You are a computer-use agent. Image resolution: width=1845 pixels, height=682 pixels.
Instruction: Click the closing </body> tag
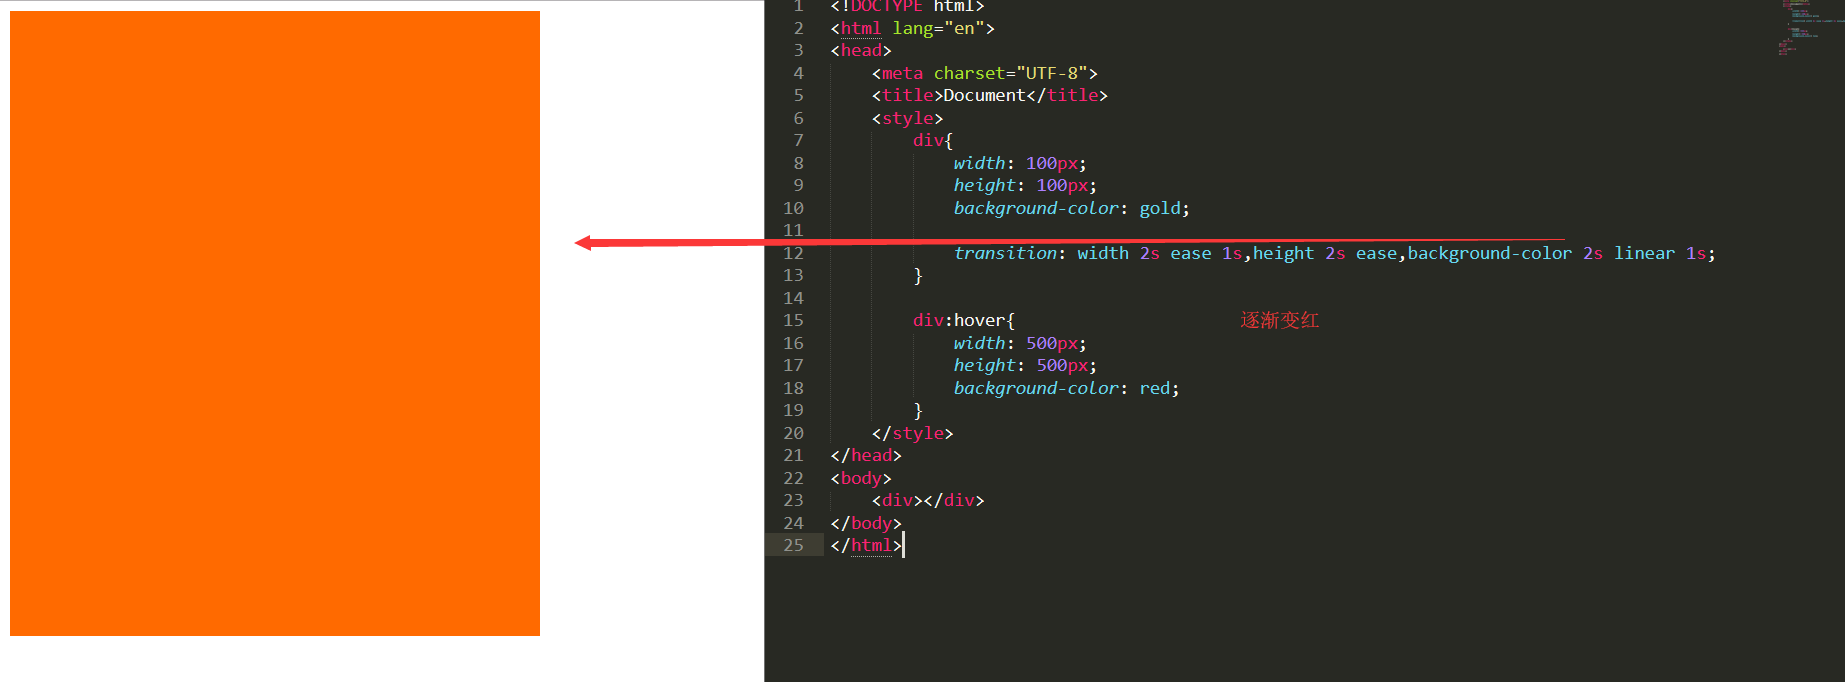[866, 523]
